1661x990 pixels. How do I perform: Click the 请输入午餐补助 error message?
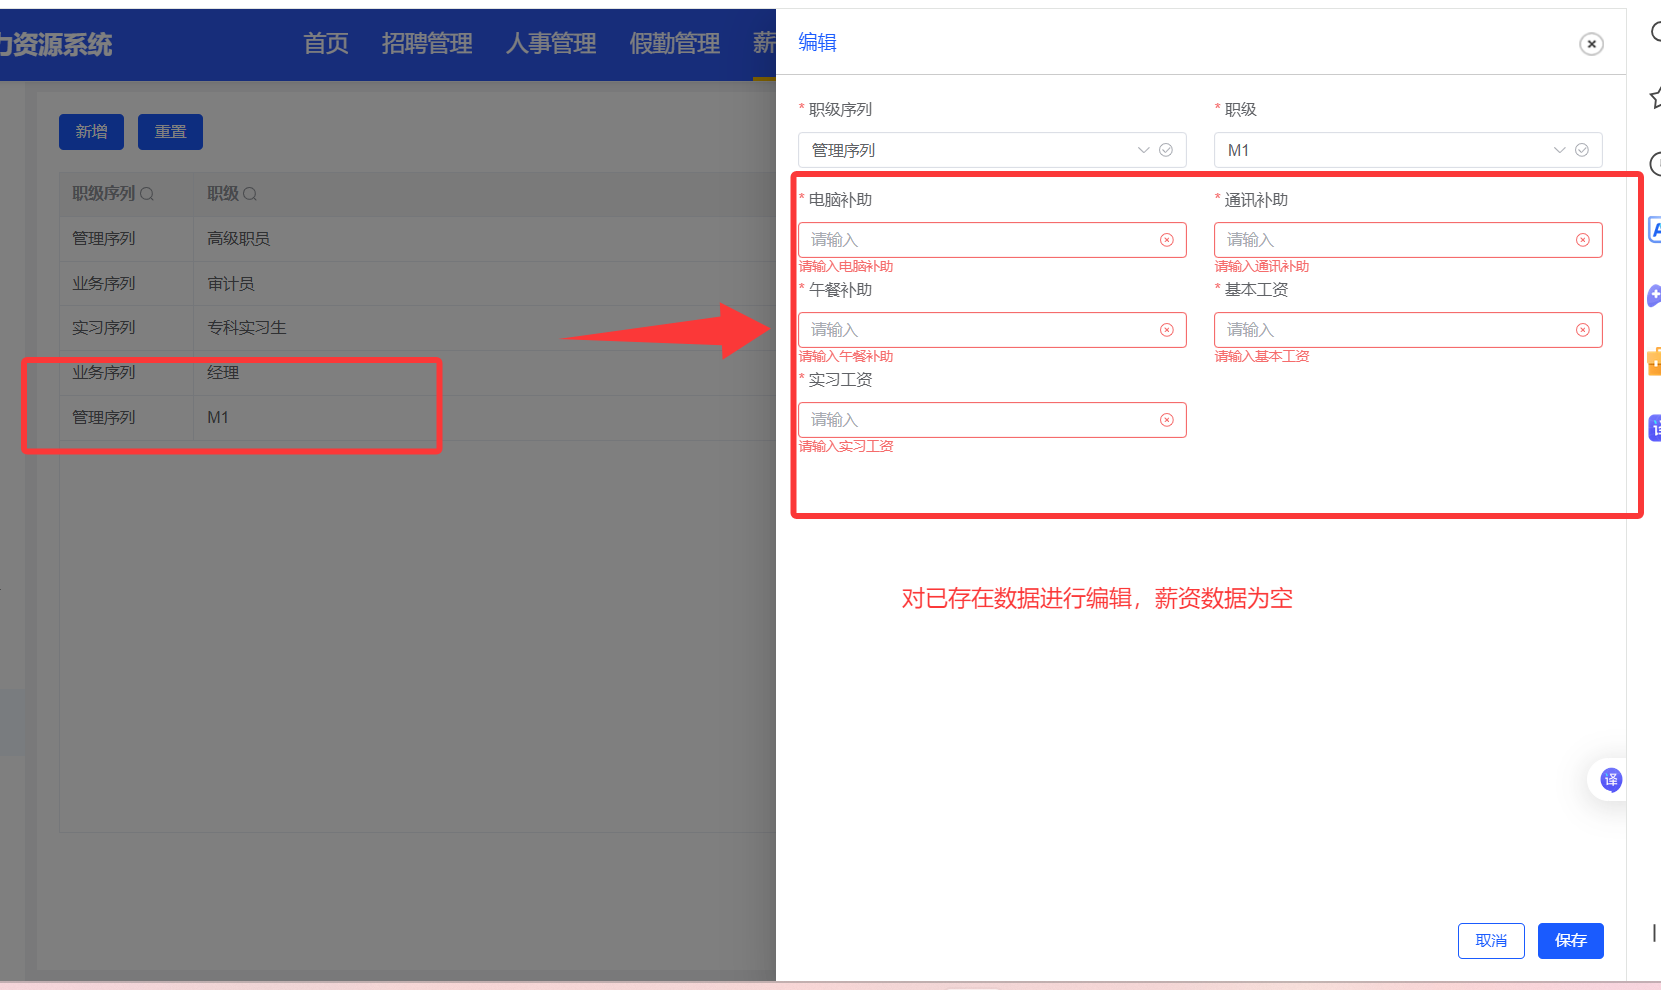tap(846, 357)
